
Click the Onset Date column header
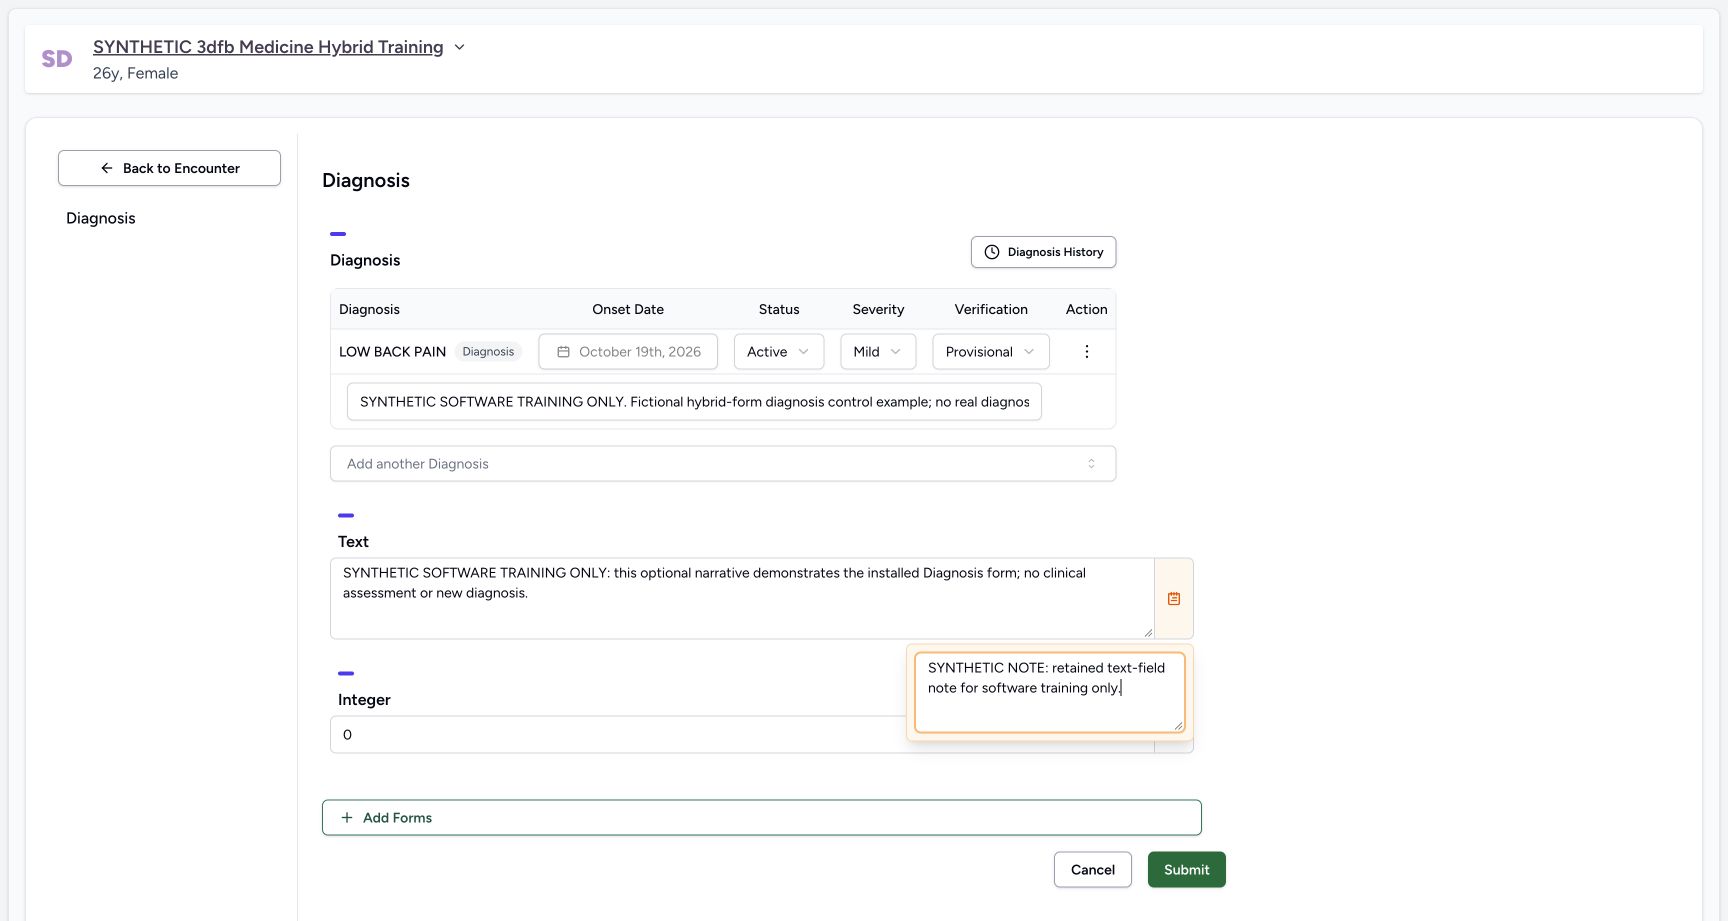(x=628, y=310)
